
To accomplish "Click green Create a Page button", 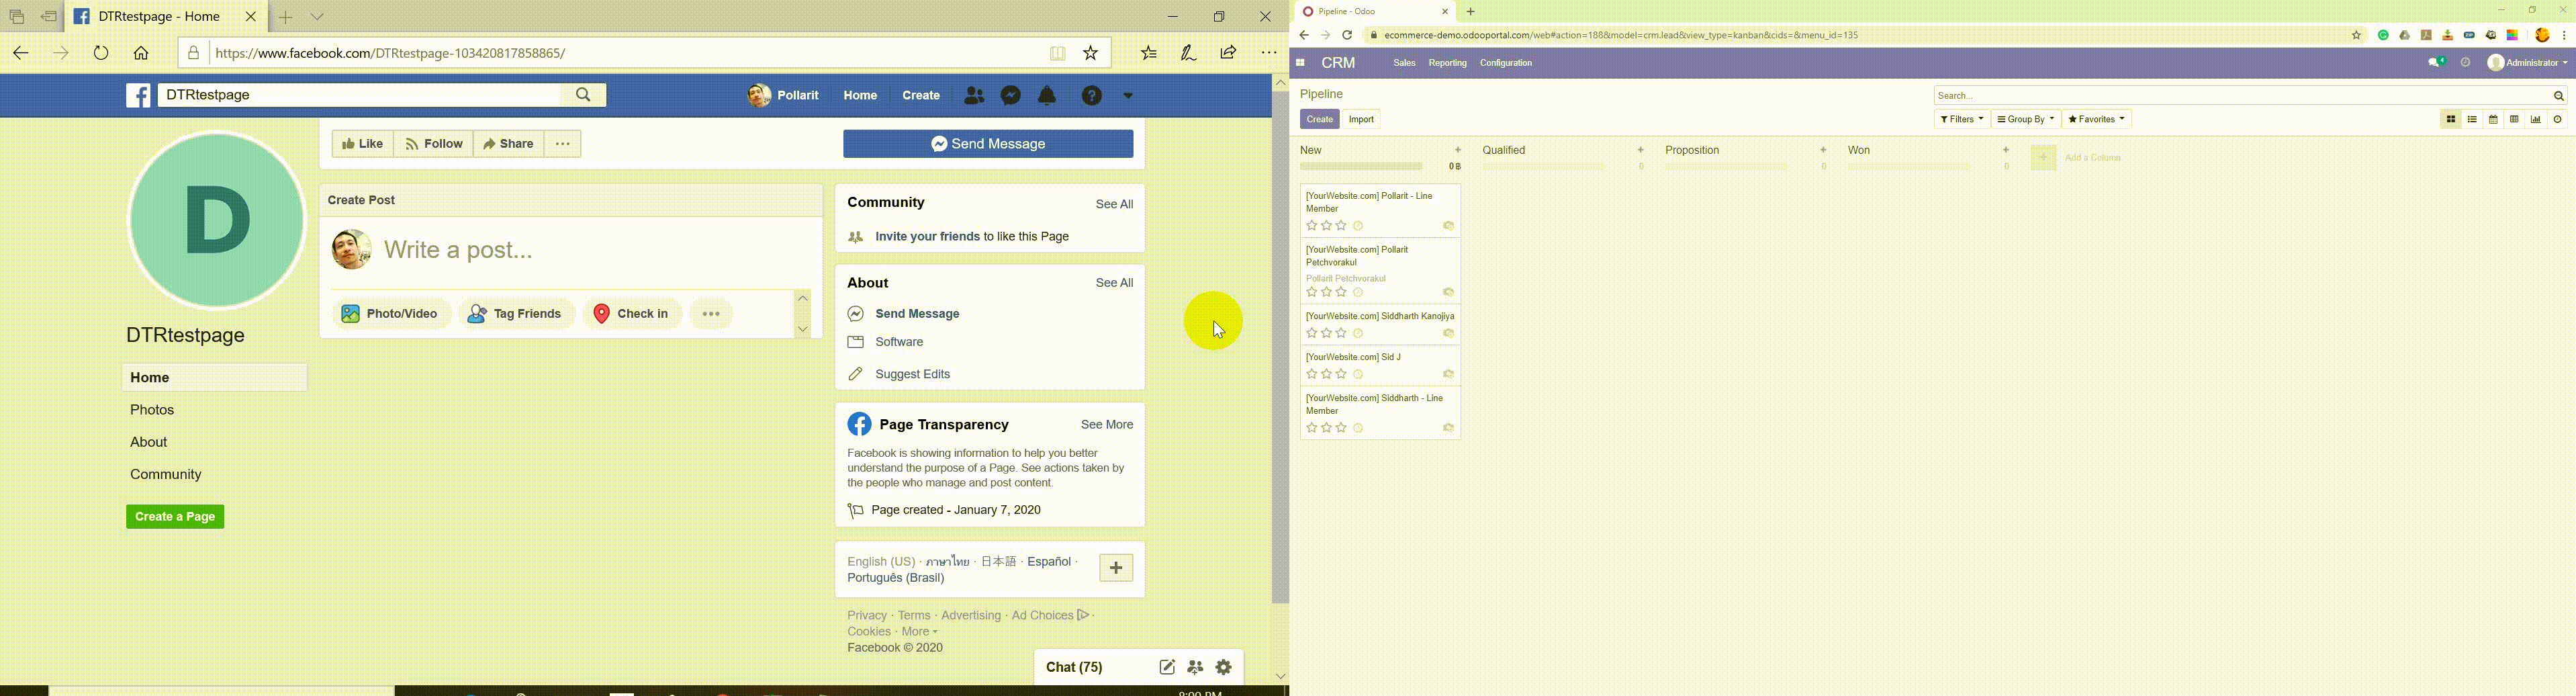I will 175,517.
